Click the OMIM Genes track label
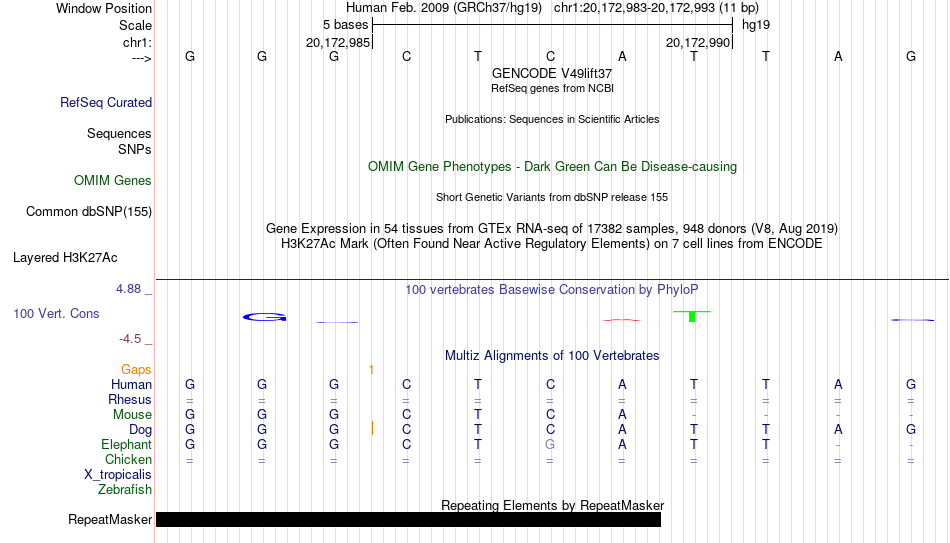Image resolution: width=950 pixels, height=543 pixels. coord(113,181)
